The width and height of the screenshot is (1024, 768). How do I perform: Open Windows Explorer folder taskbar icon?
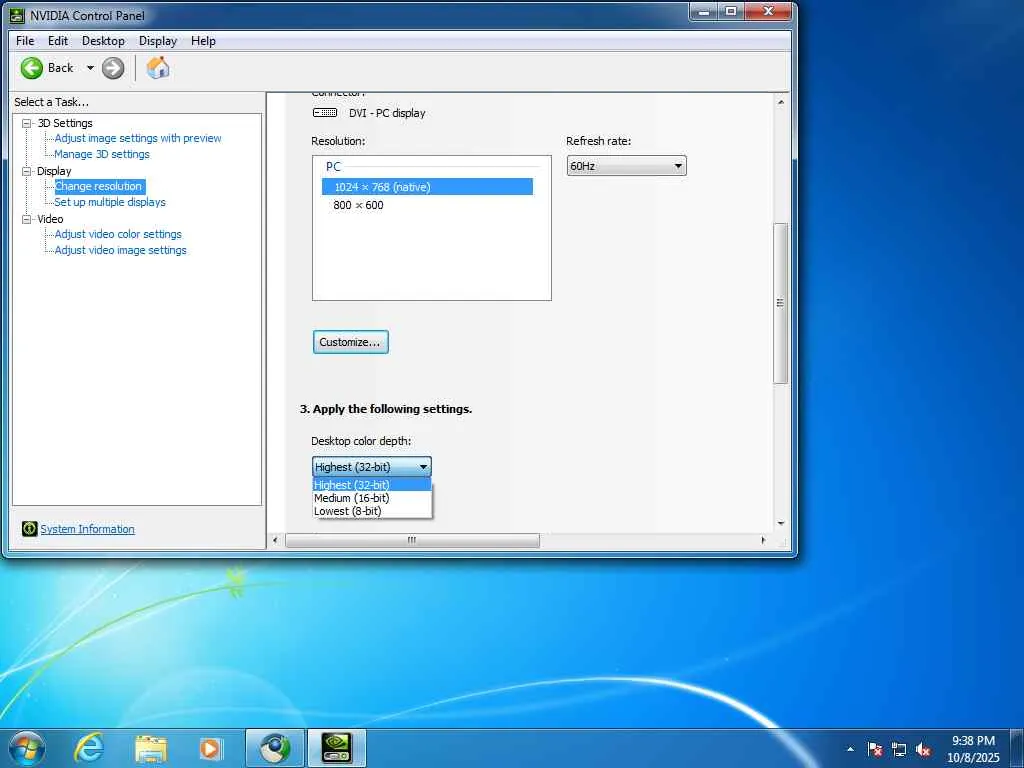pos(151,749)
